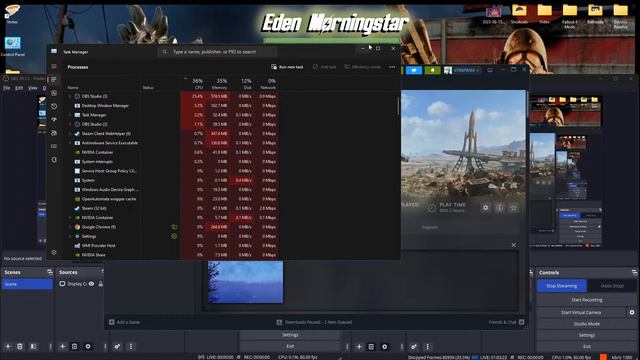Click the green notifications bell in Steam
The image size is (640, 360).
coord(433,70)
